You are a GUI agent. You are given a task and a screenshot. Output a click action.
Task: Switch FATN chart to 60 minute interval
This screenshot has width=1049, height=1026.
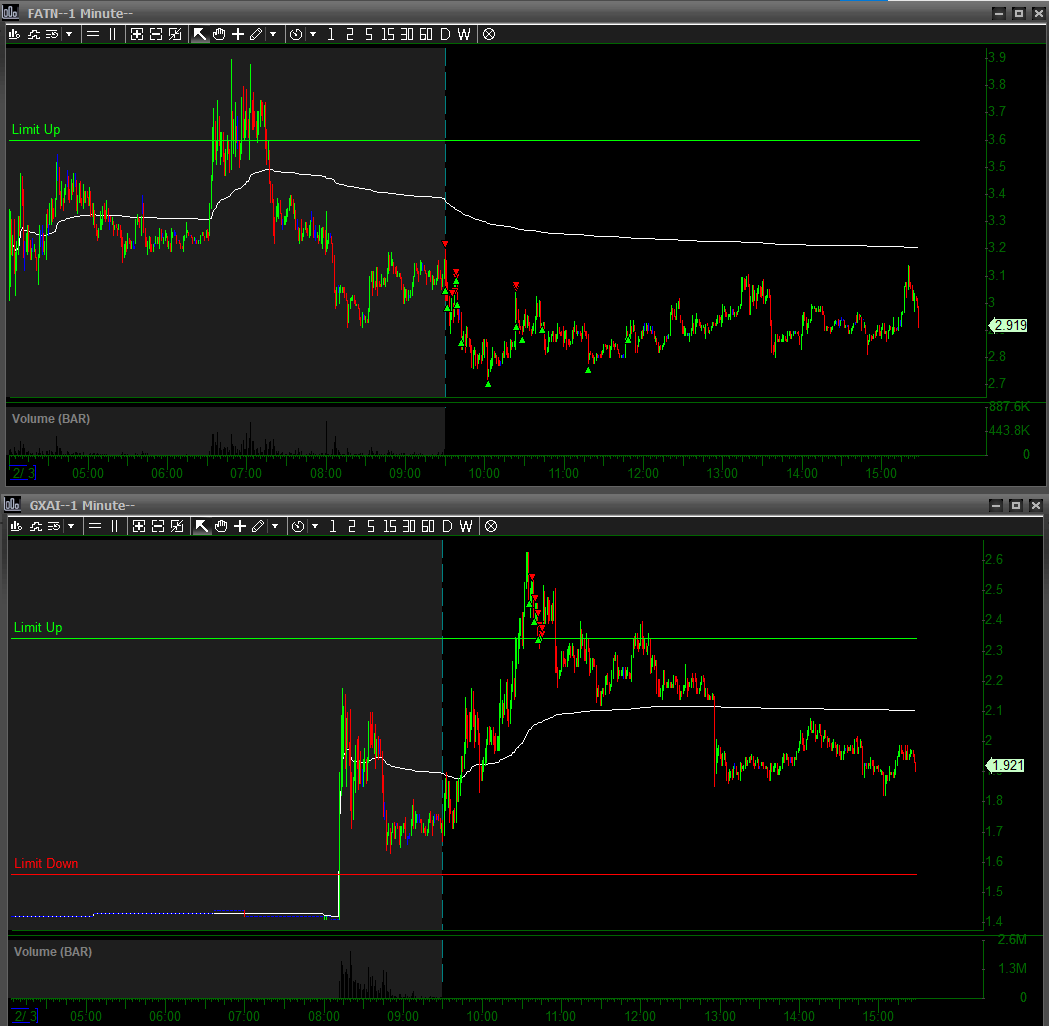click(x=426, y=34)
